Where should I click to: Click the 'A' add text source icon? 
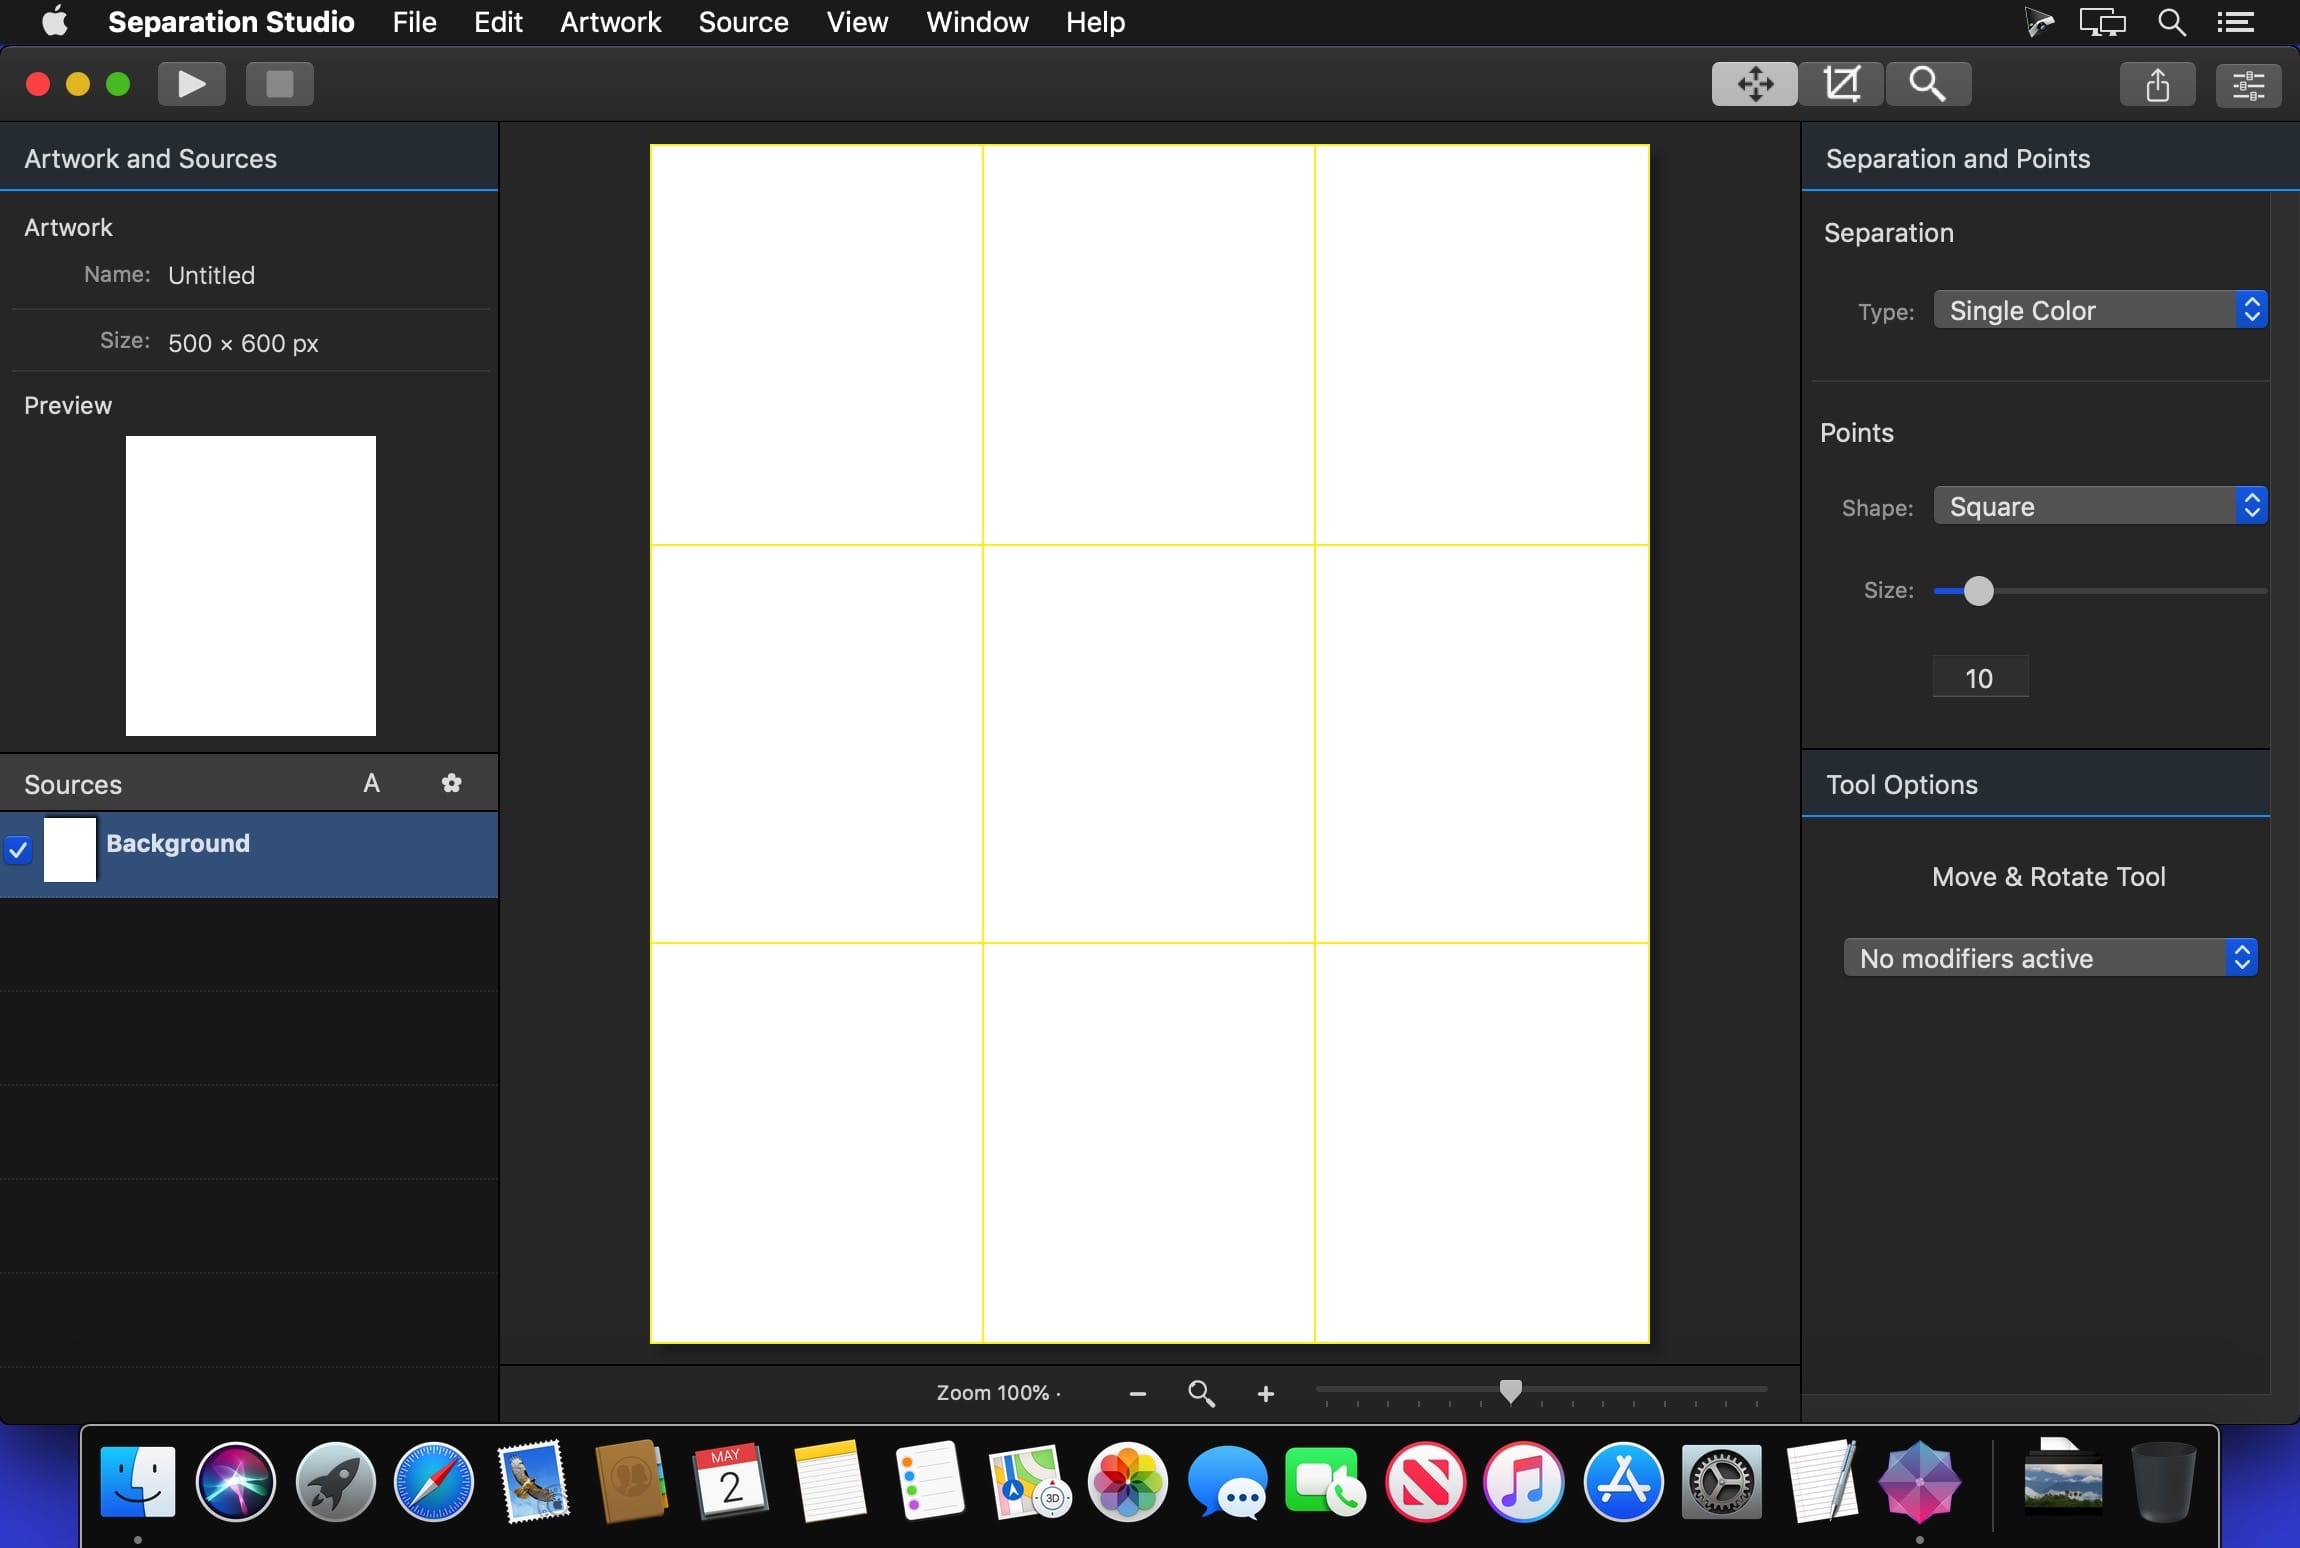(371, 783)
